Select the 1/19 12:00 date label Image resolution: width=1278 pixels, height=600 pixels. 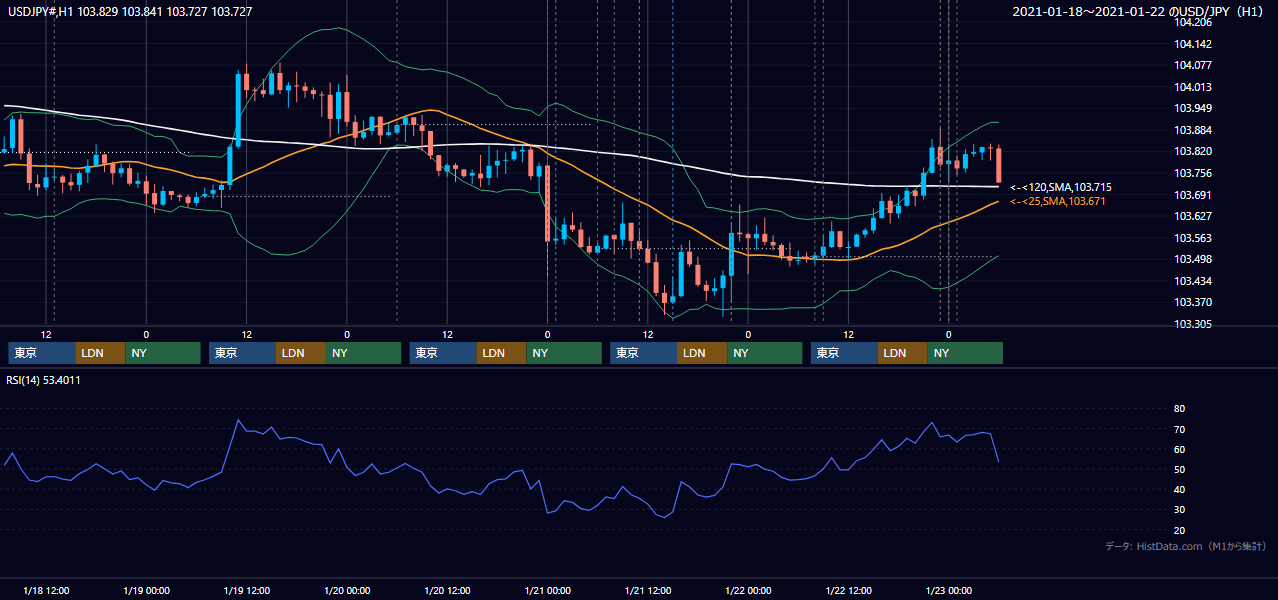[x=246, y=590]
